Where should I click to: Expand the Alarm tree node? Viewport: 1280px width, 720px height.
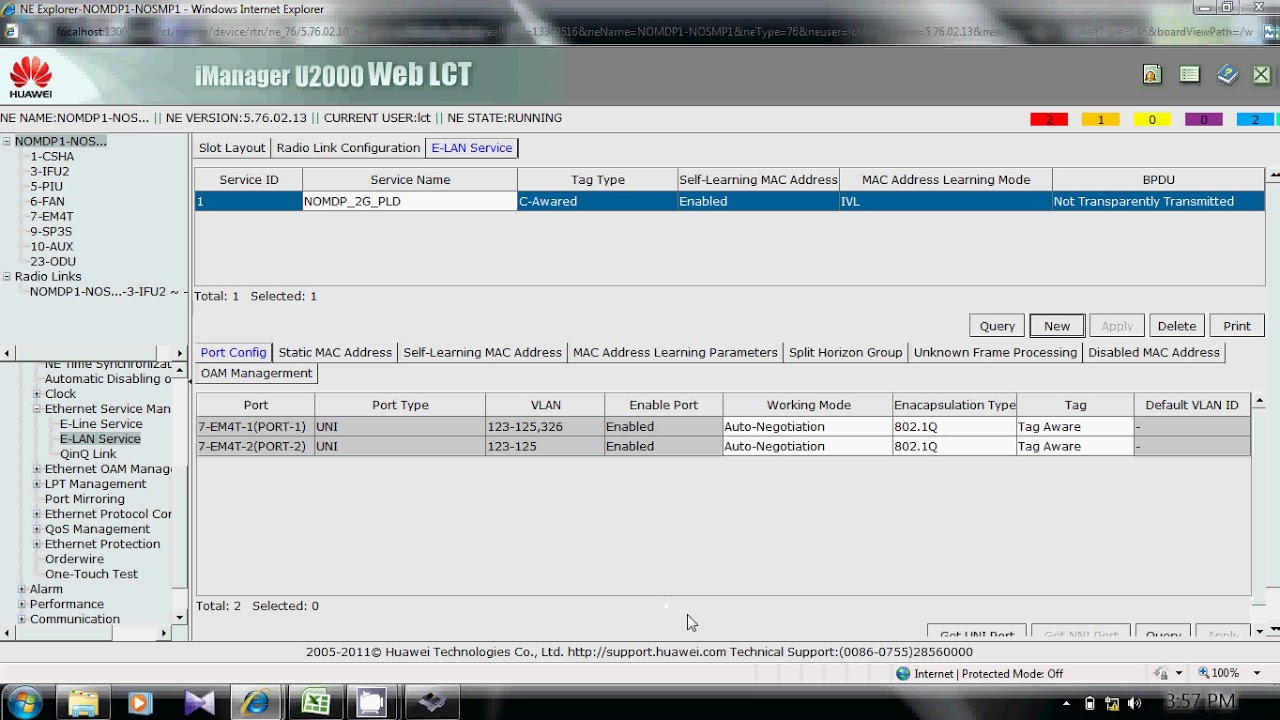pyautogui.click(x=22, y=589)
